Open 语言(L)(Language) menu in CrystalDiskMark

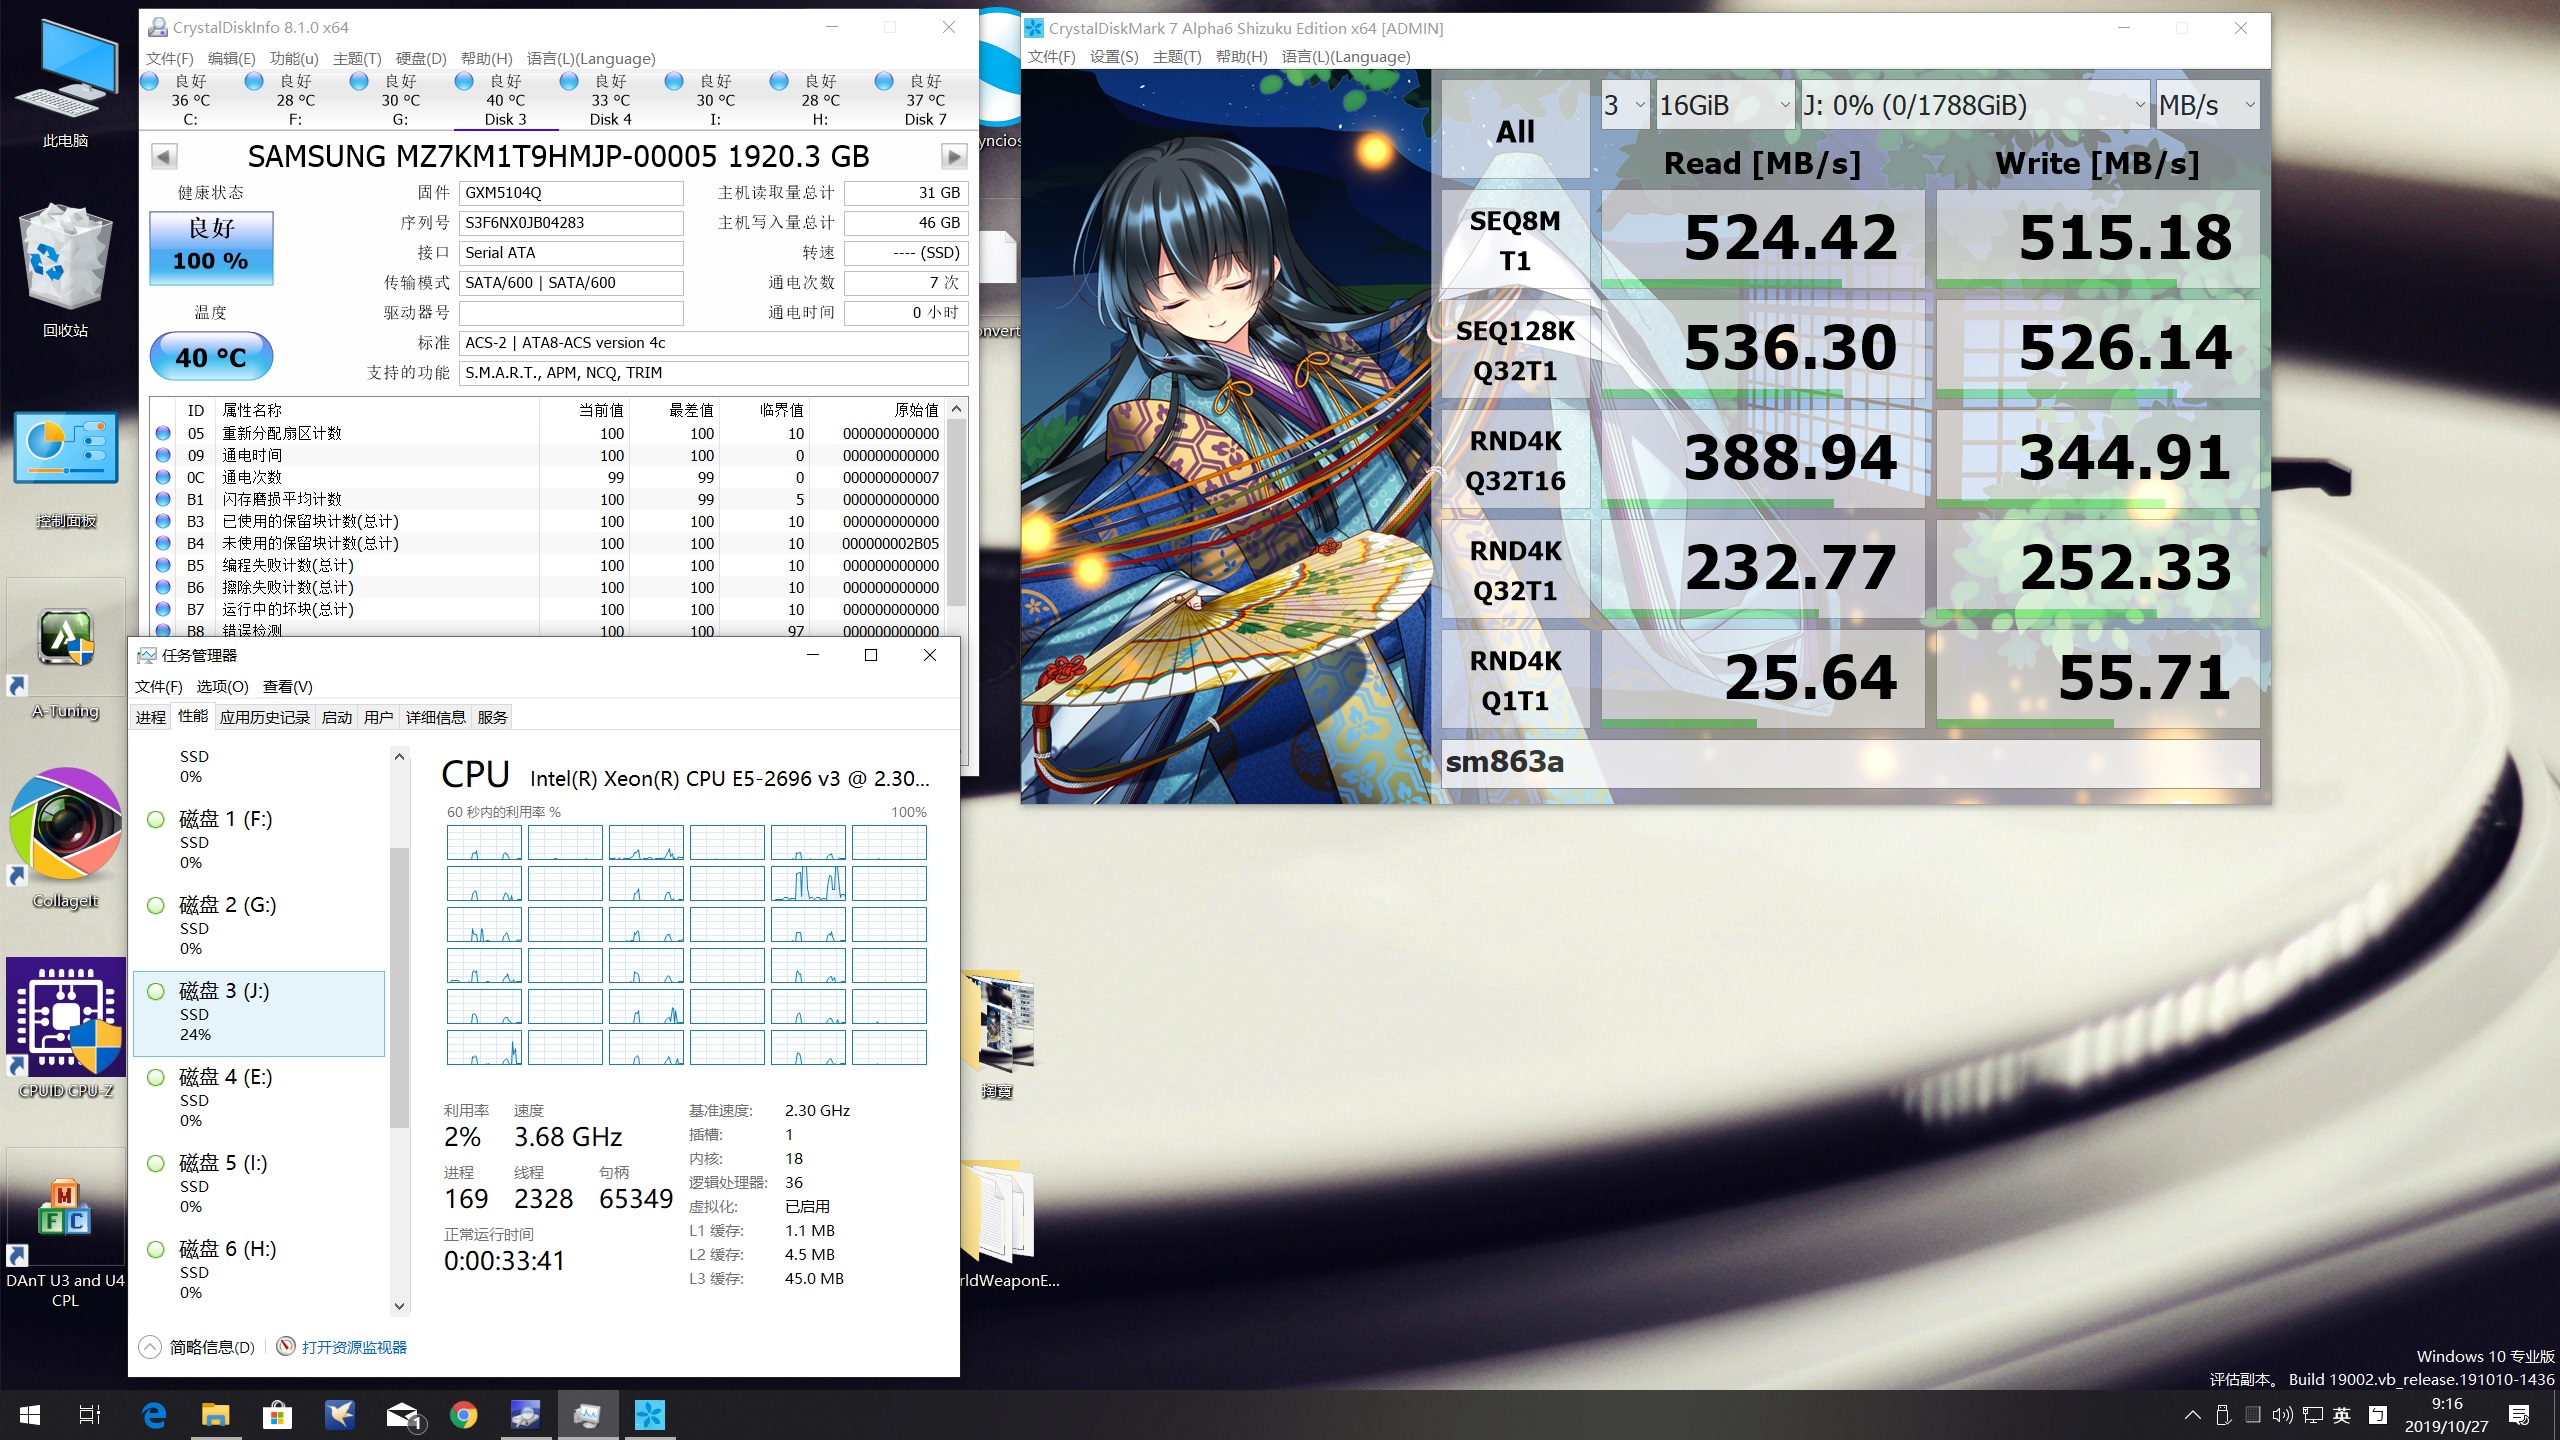(x=1346, y=57)
